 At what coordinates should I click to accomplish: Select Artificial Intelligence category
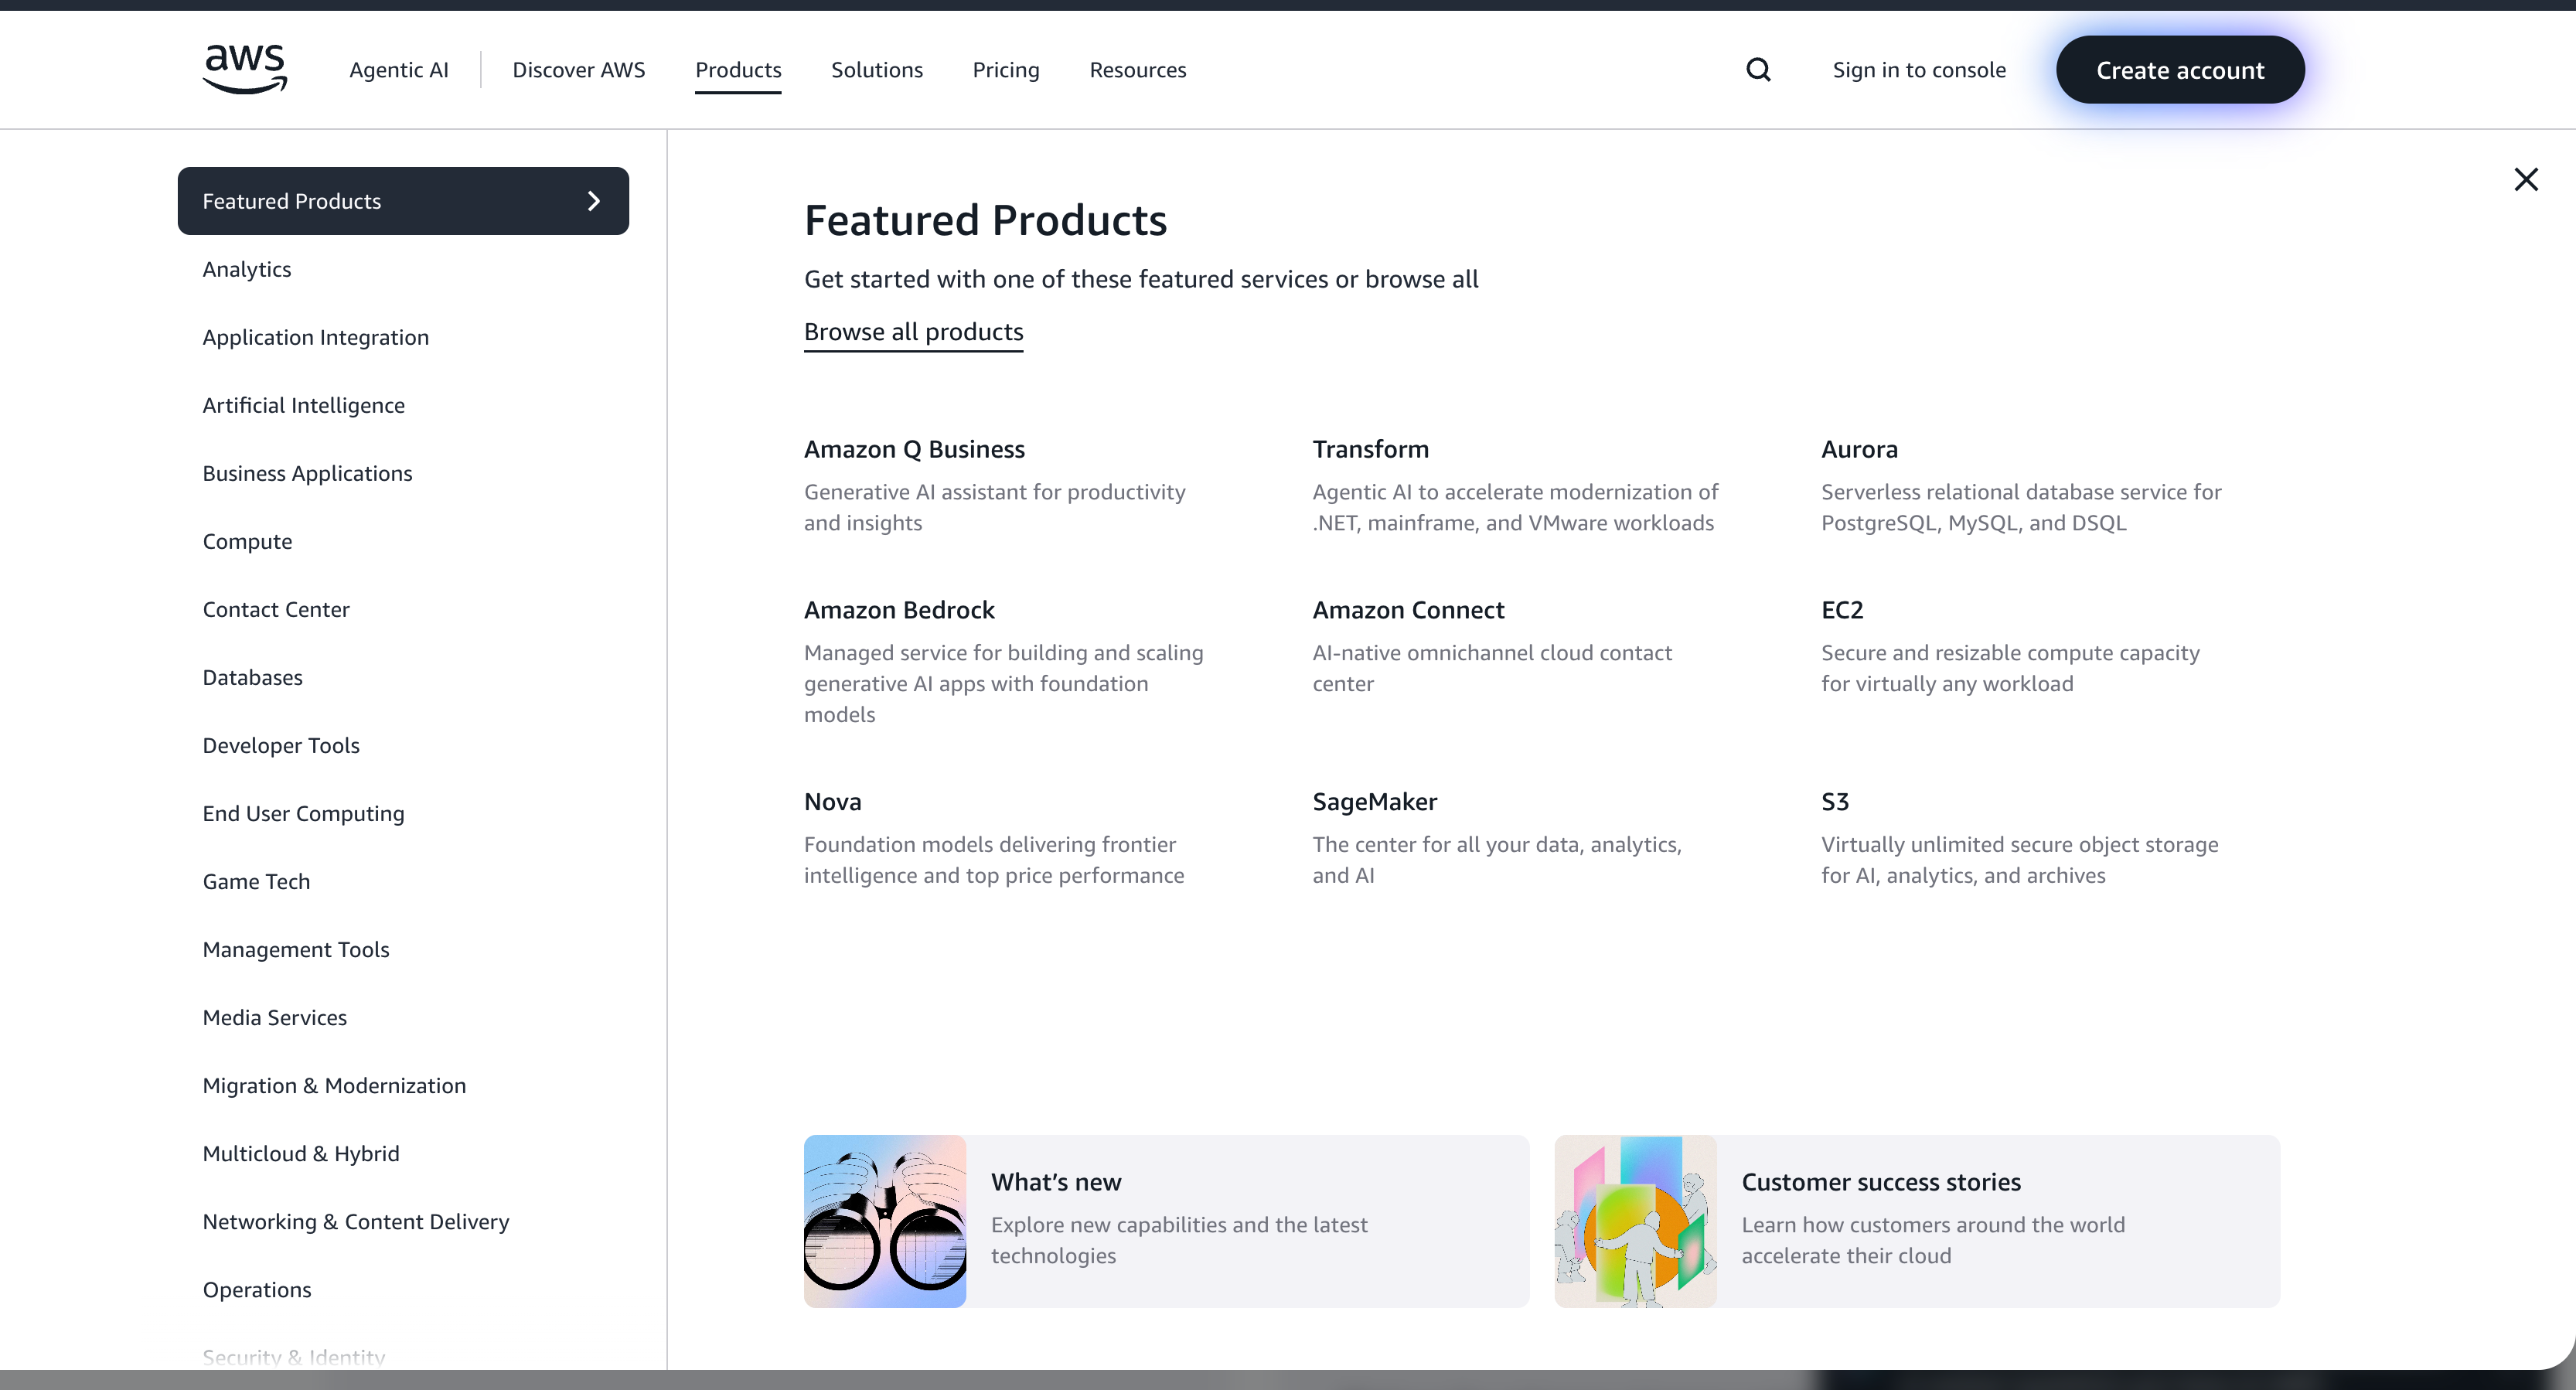pyautogui.click(x=304, y=406)
